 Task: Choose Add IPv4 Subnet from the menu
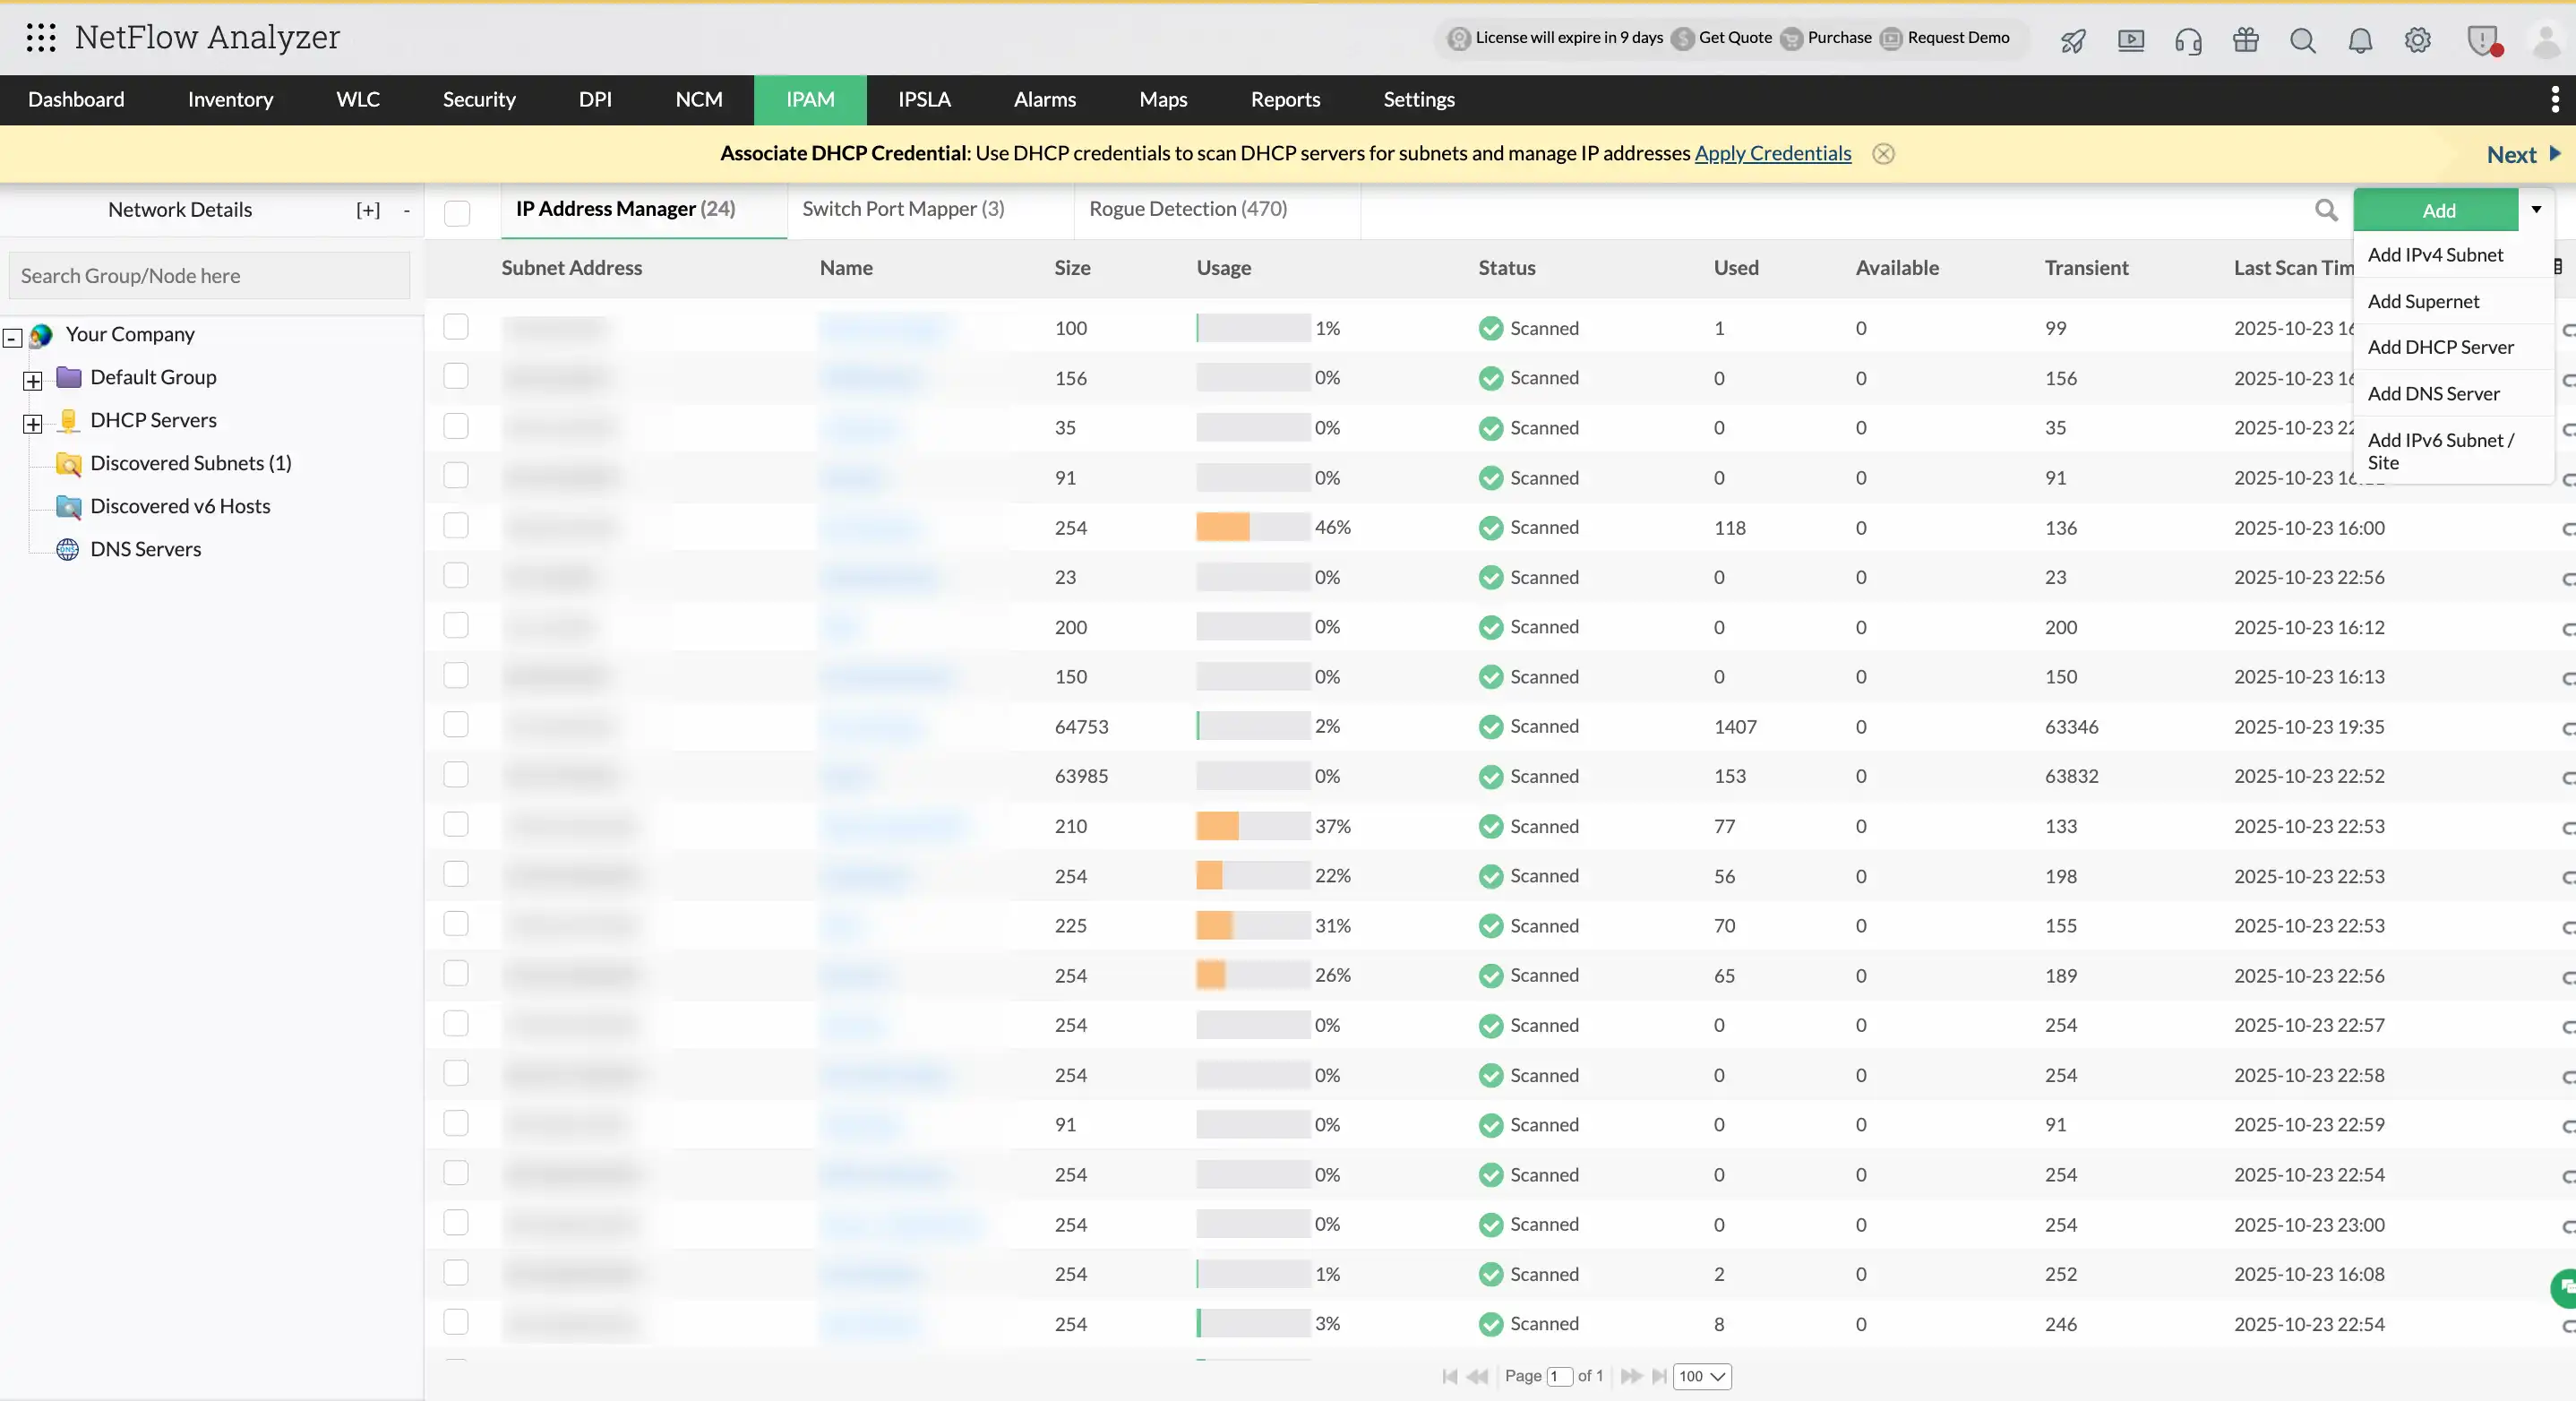click(2434, 255)
